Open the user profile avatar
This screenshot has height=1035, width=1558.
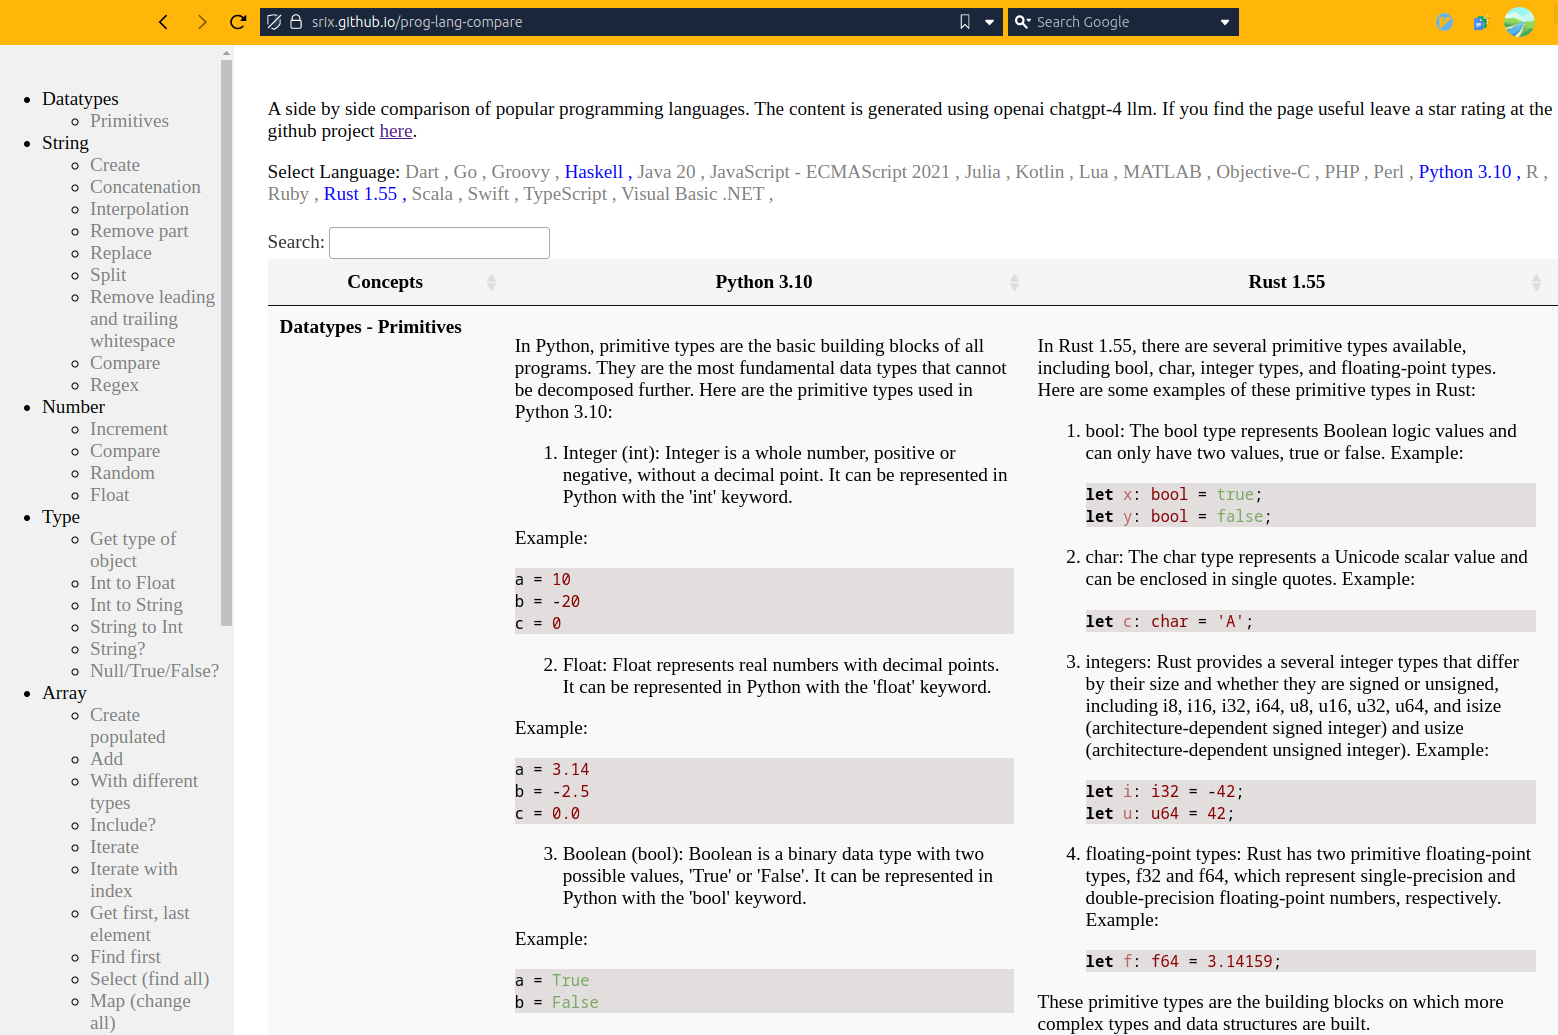(x=1519, y=22)
